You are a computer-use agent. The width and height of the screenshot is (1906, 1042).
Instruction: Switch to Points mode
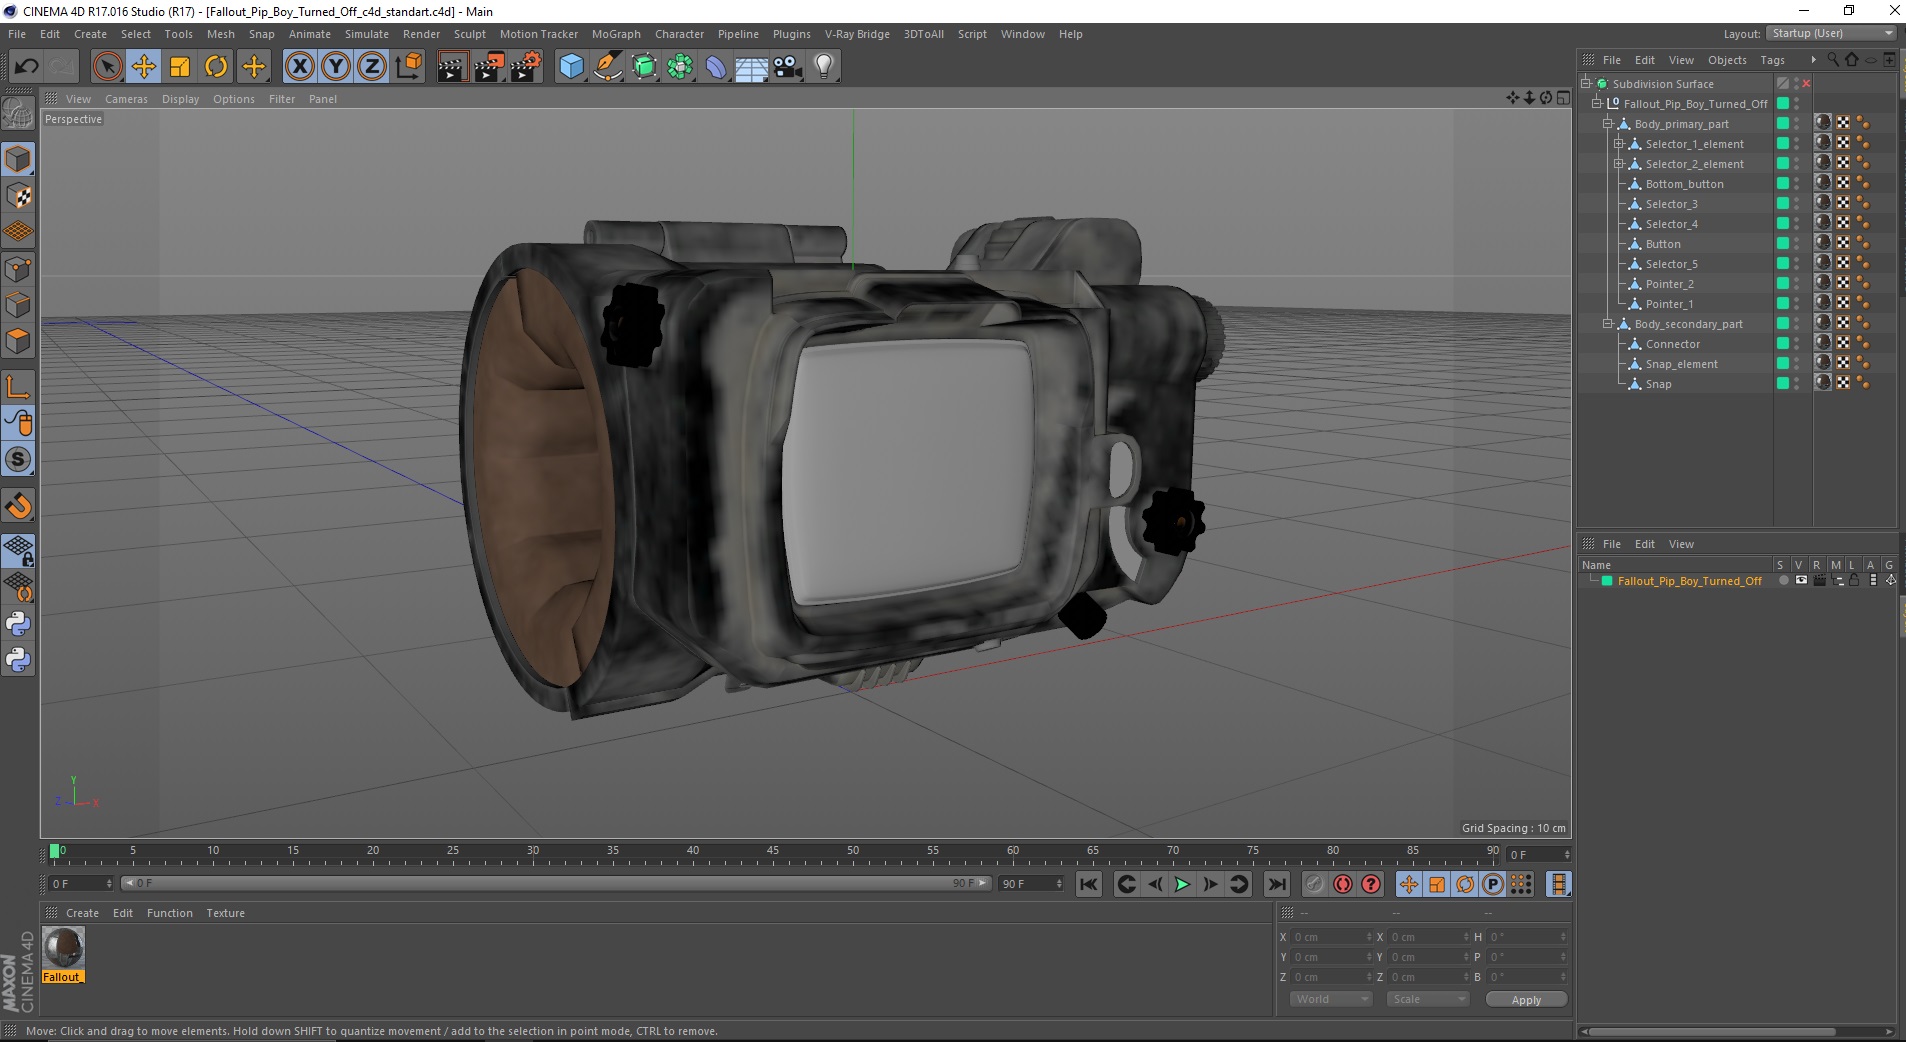[18, 269]
